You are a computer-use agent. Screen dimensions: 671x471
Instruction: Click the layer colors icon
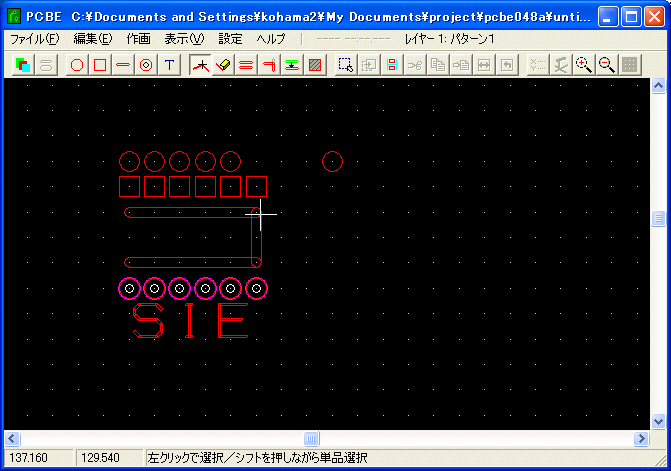(23, 65)
